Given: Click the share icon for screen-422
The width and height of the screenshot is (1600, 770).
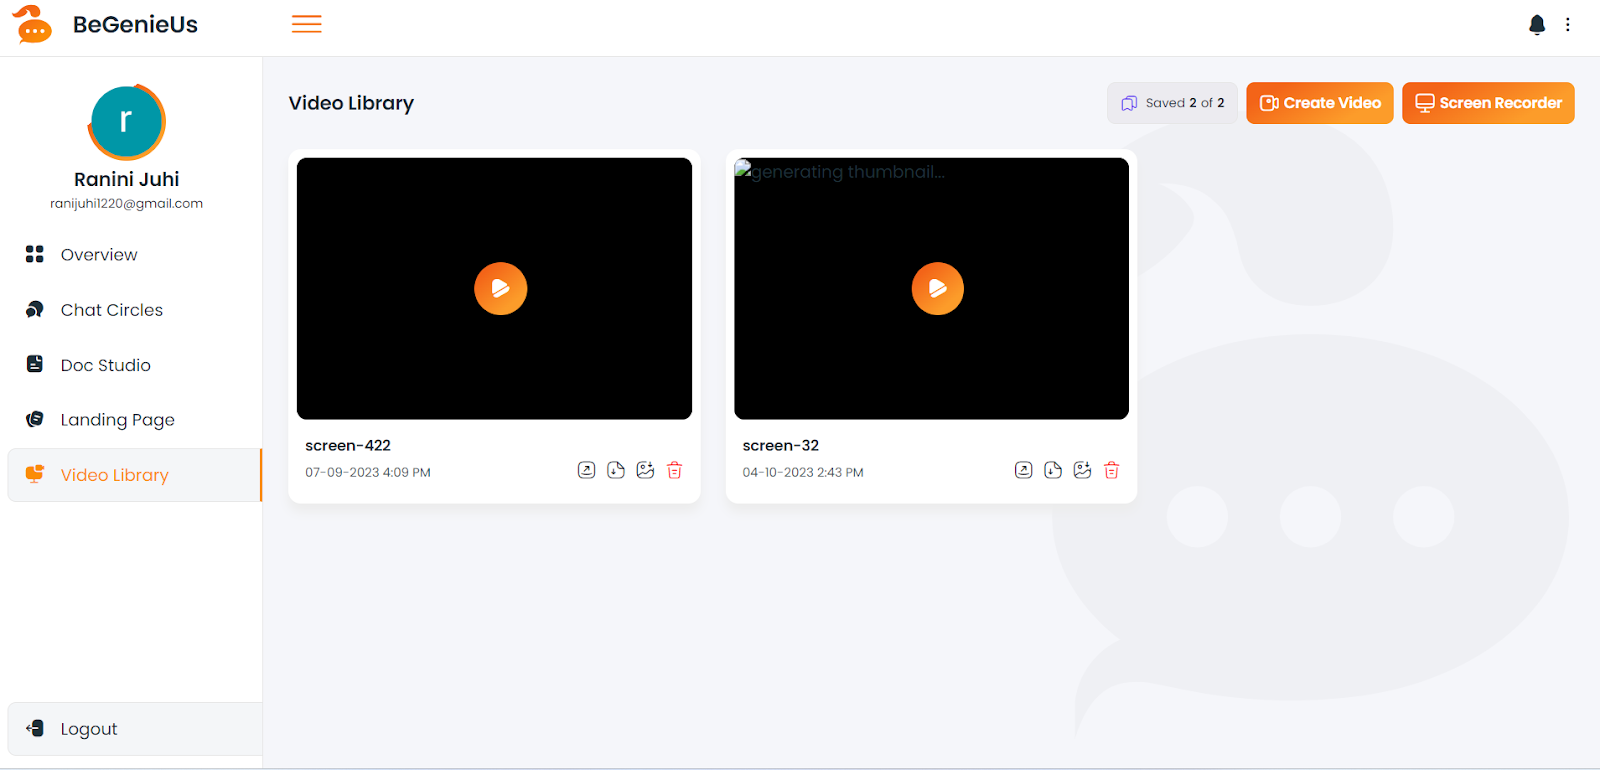Looking at the screenshot, I should 586,470.
